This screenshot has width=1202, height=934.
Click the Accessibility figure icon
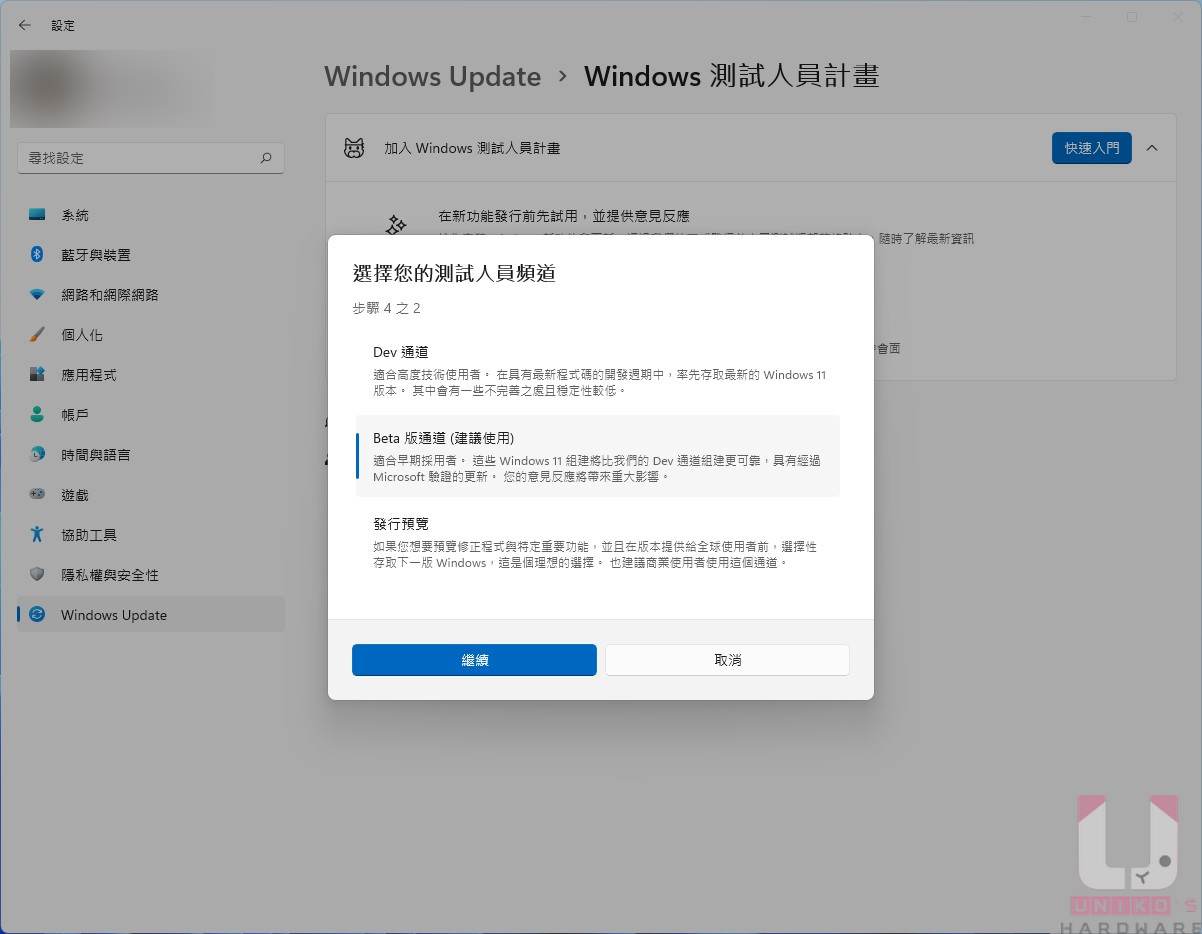(37, 535)
